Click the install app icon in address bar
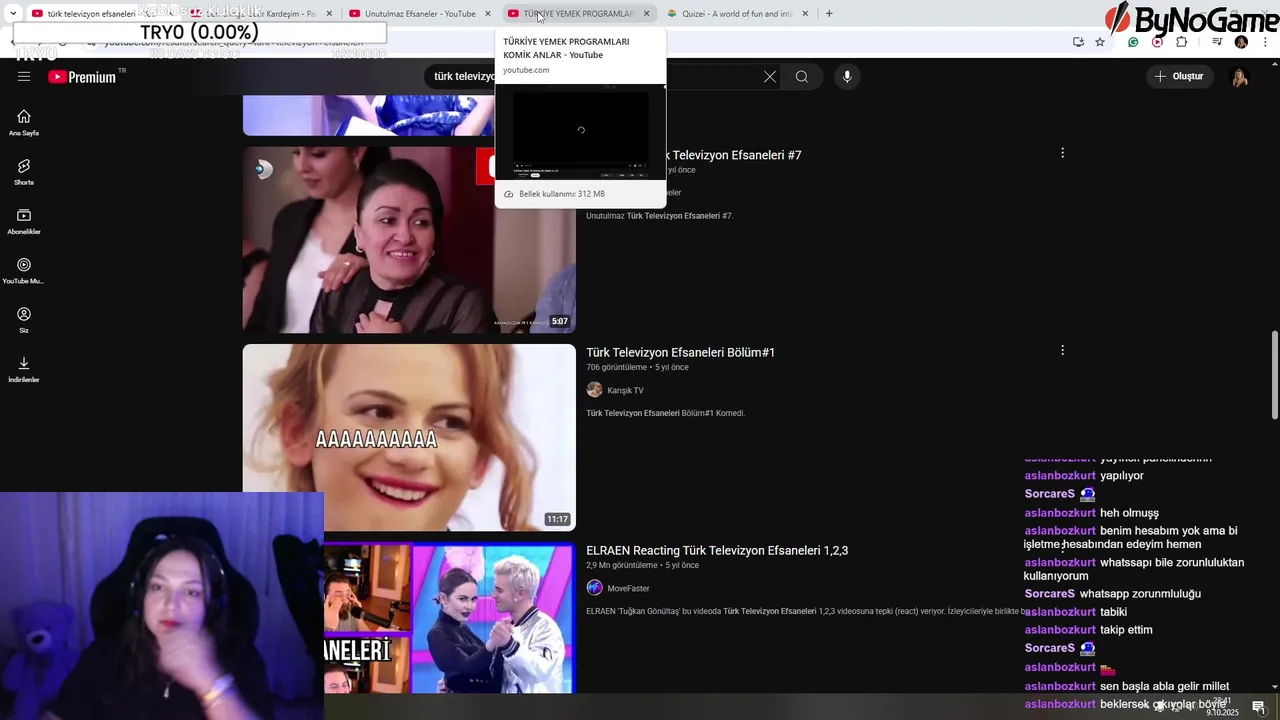 pos(1078,42)
